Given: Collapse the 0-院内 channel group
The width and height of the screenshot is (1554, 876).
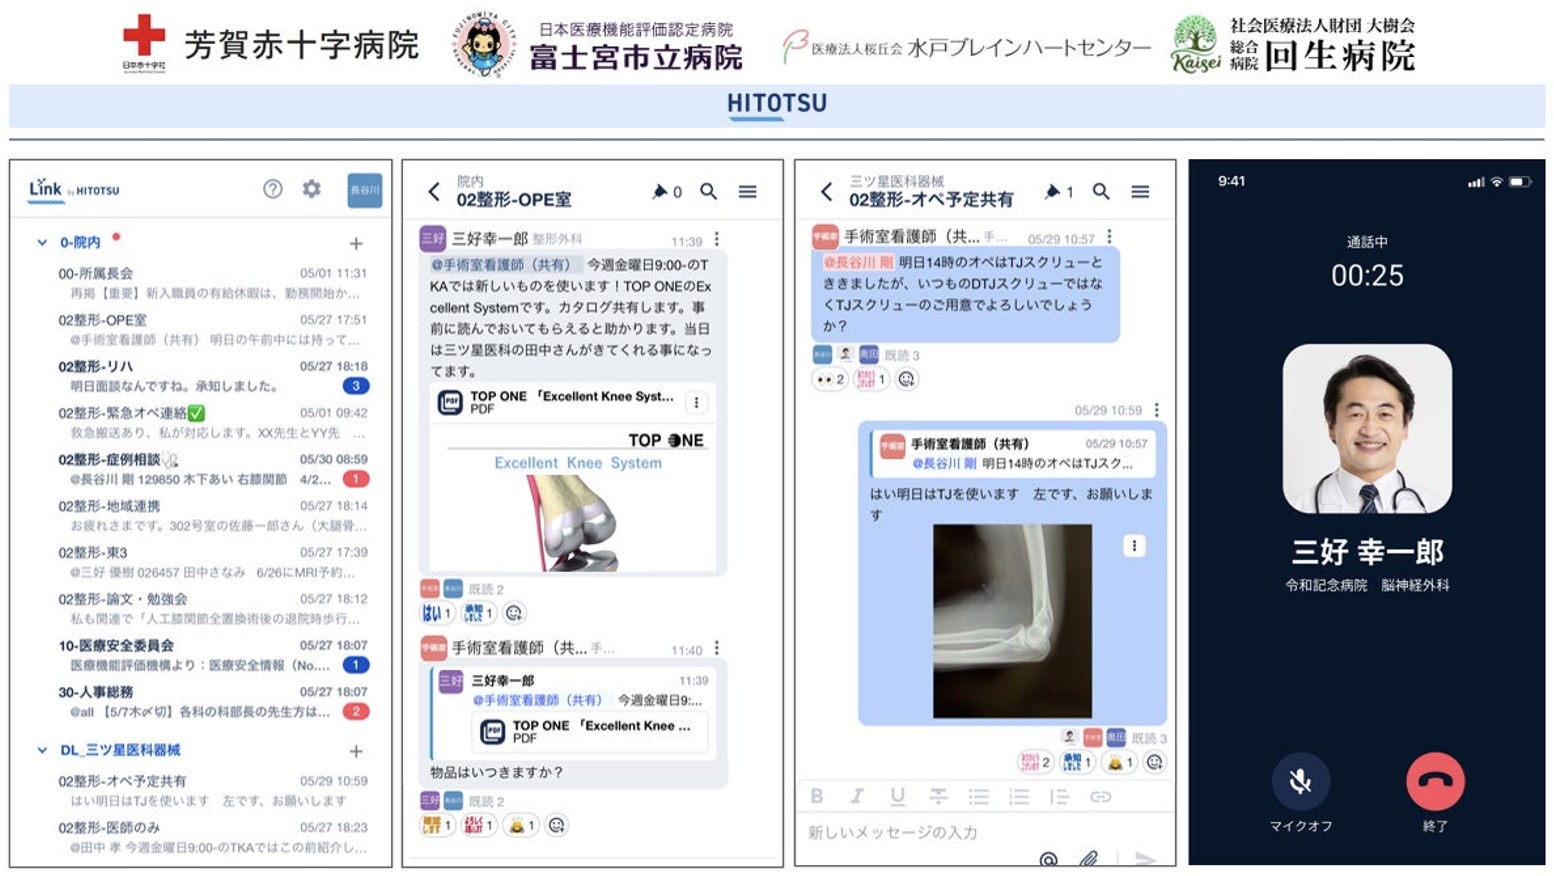Looking at the screenshot, I should point(42,242).
